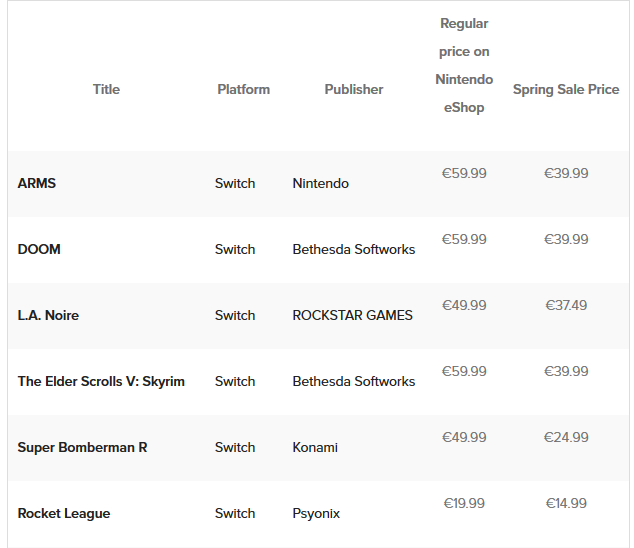Select the ARMS game title
634x548 pixels.
37,183
